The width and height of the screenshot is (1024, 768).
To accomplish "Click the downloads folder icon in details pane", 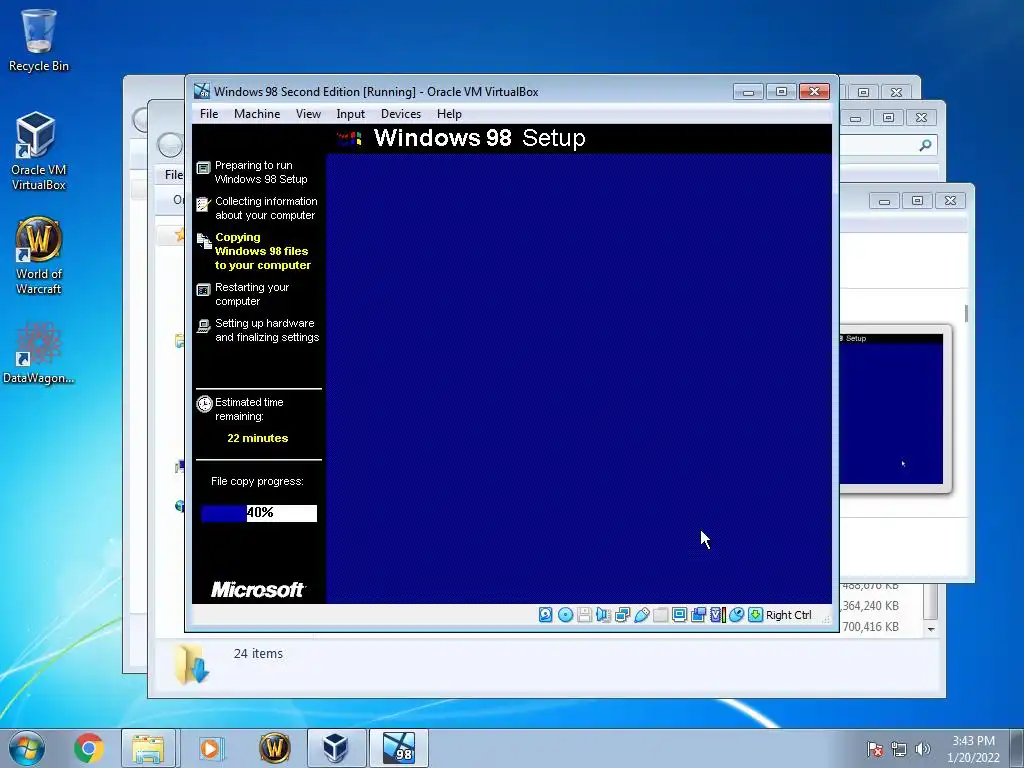I will pos(191,665).
